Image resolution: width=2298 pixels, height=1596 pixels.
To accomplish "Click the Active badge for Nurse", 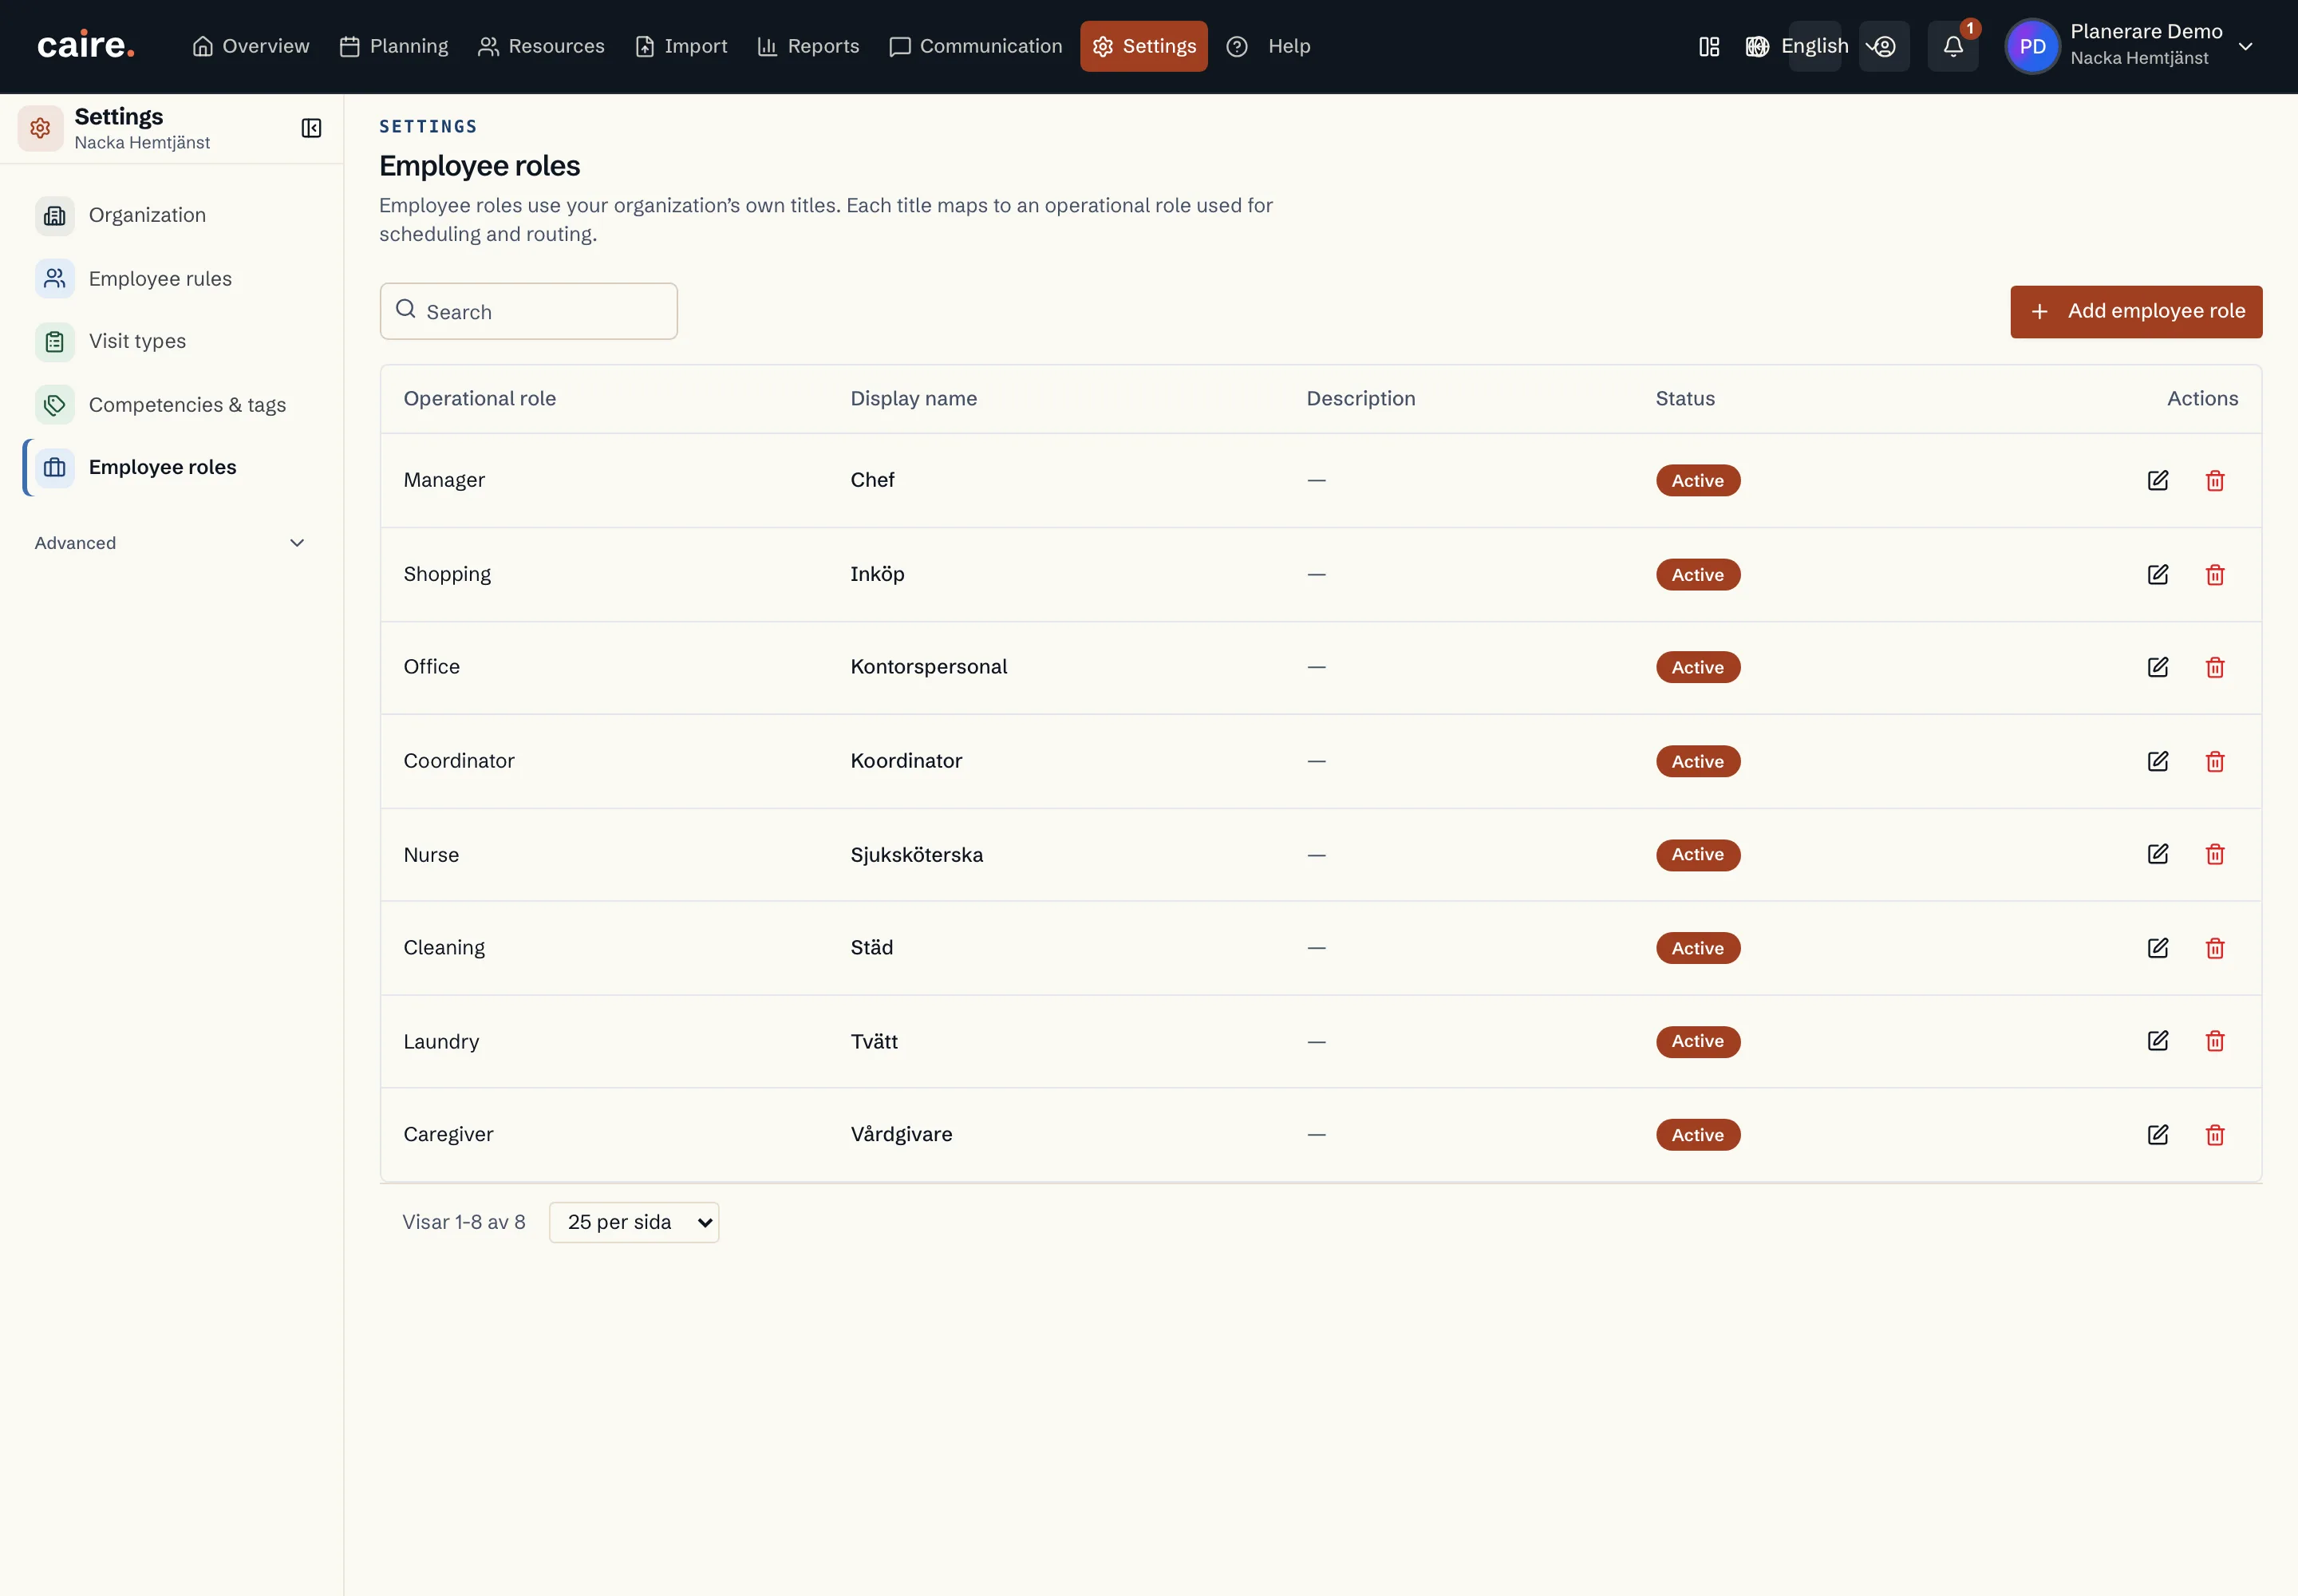I will 1698,855.
